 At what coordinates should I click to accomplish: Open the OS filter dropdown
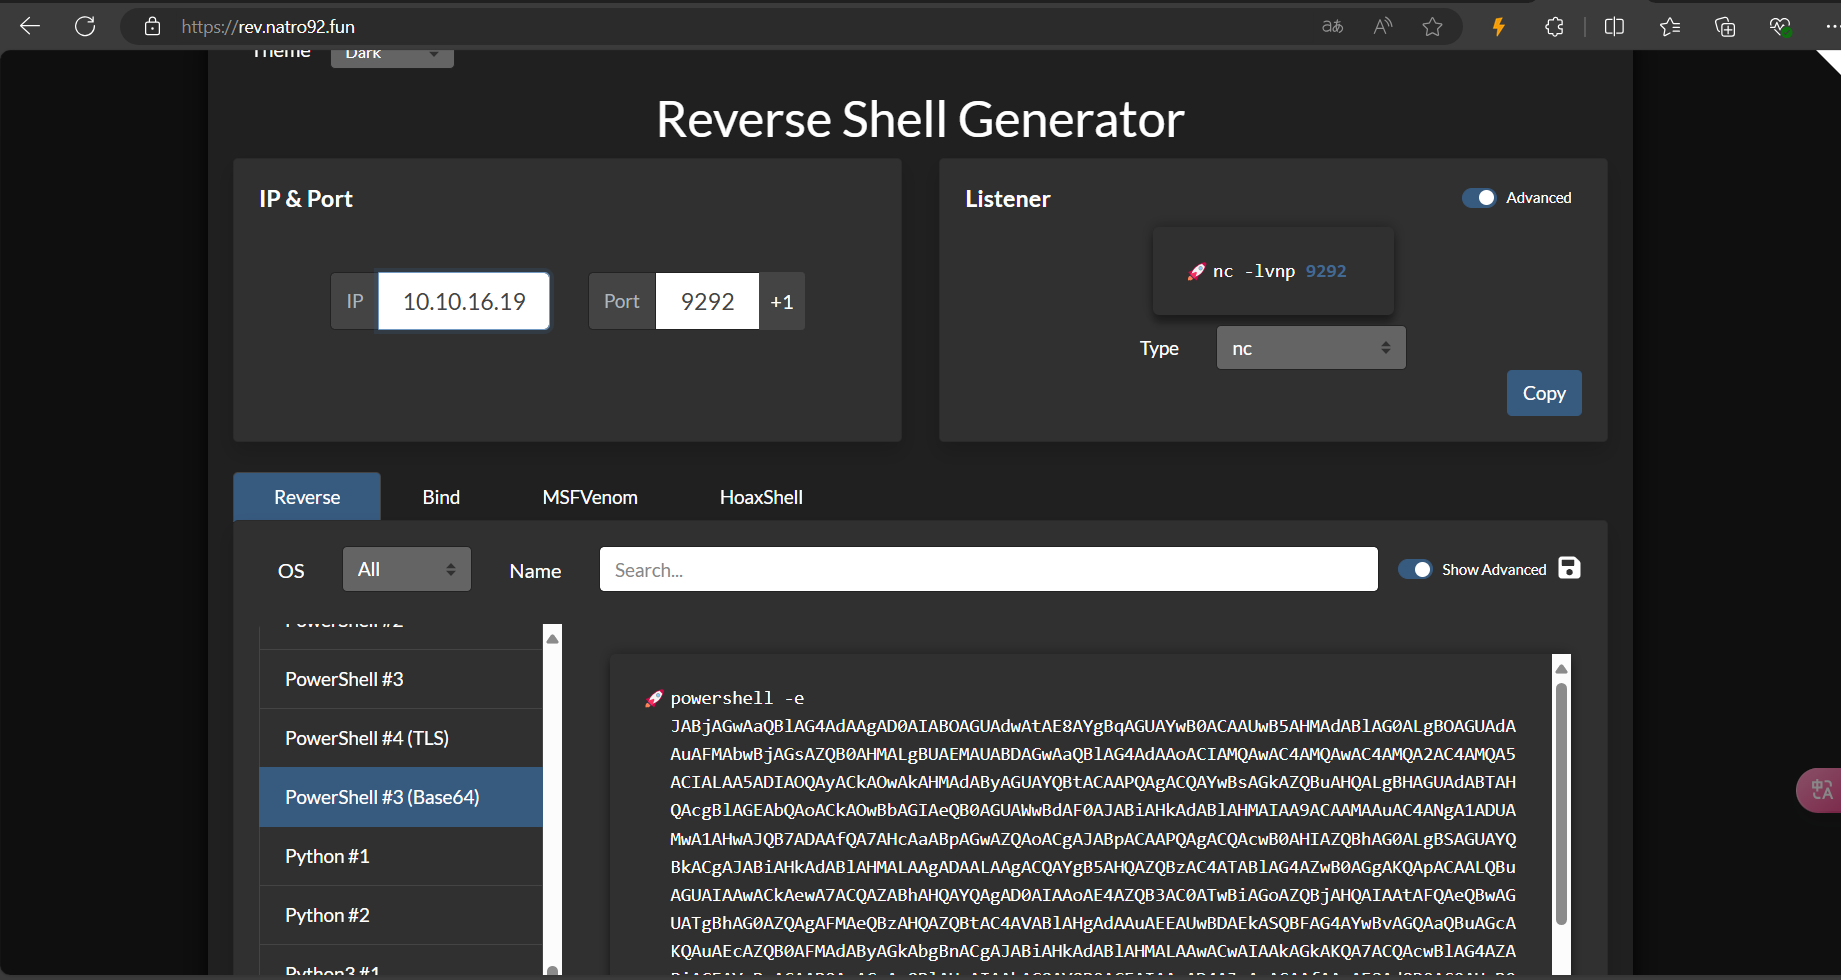(x=406, y=569)
